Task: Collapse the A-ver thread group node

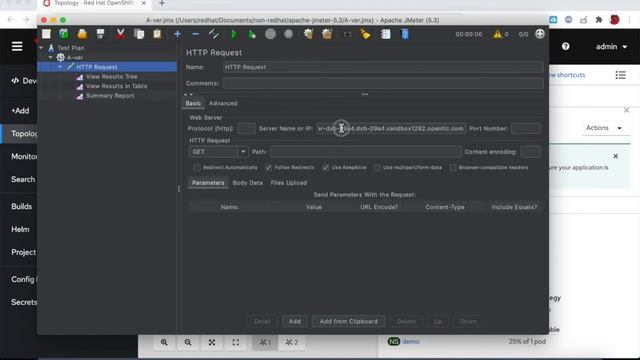Action: point(51,58)
